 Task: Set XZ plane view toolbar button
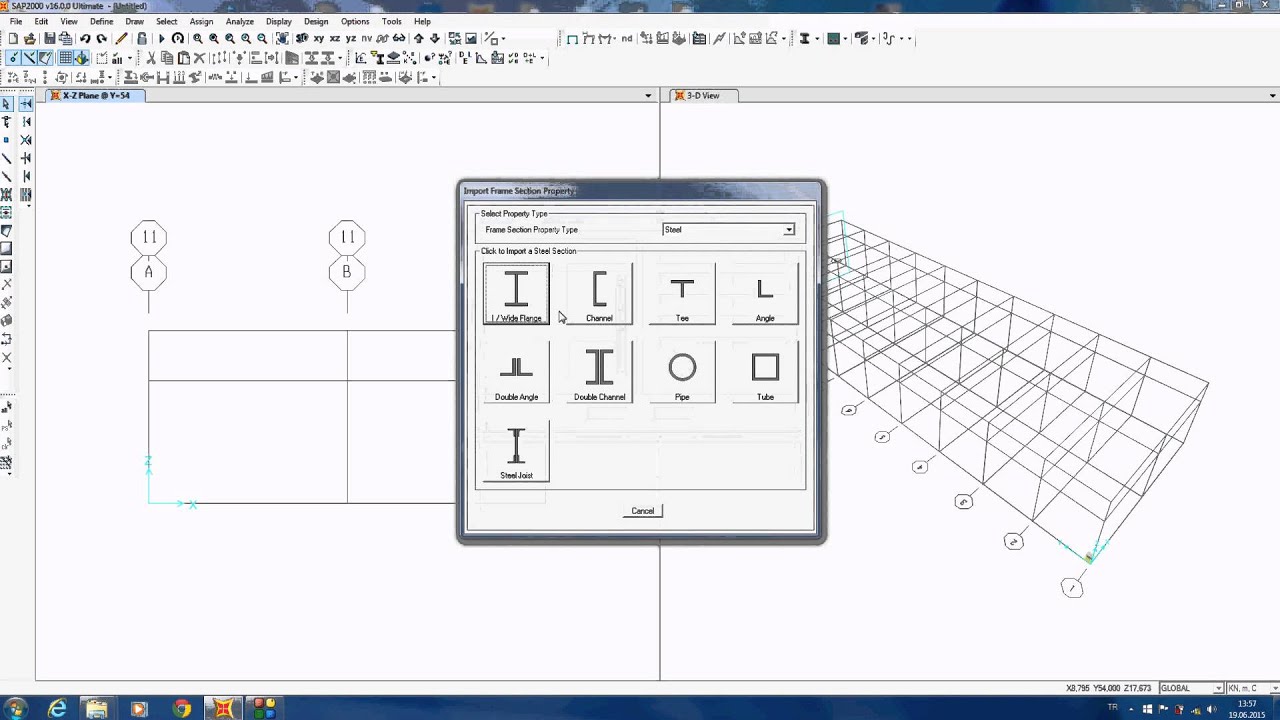point(334,39)
